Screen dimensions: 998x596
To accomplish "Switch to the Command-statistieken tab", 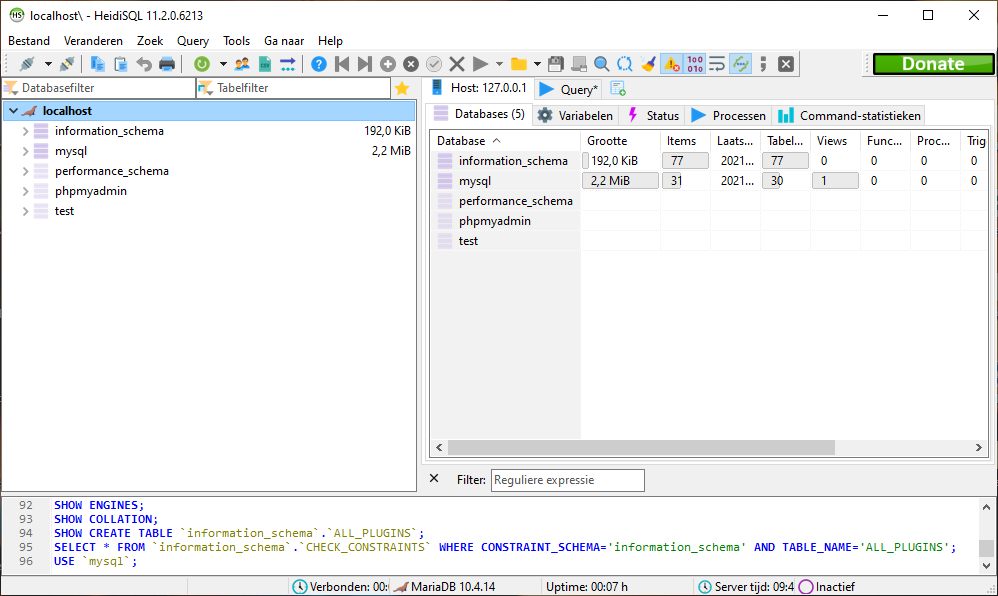I will pos(849,116).
